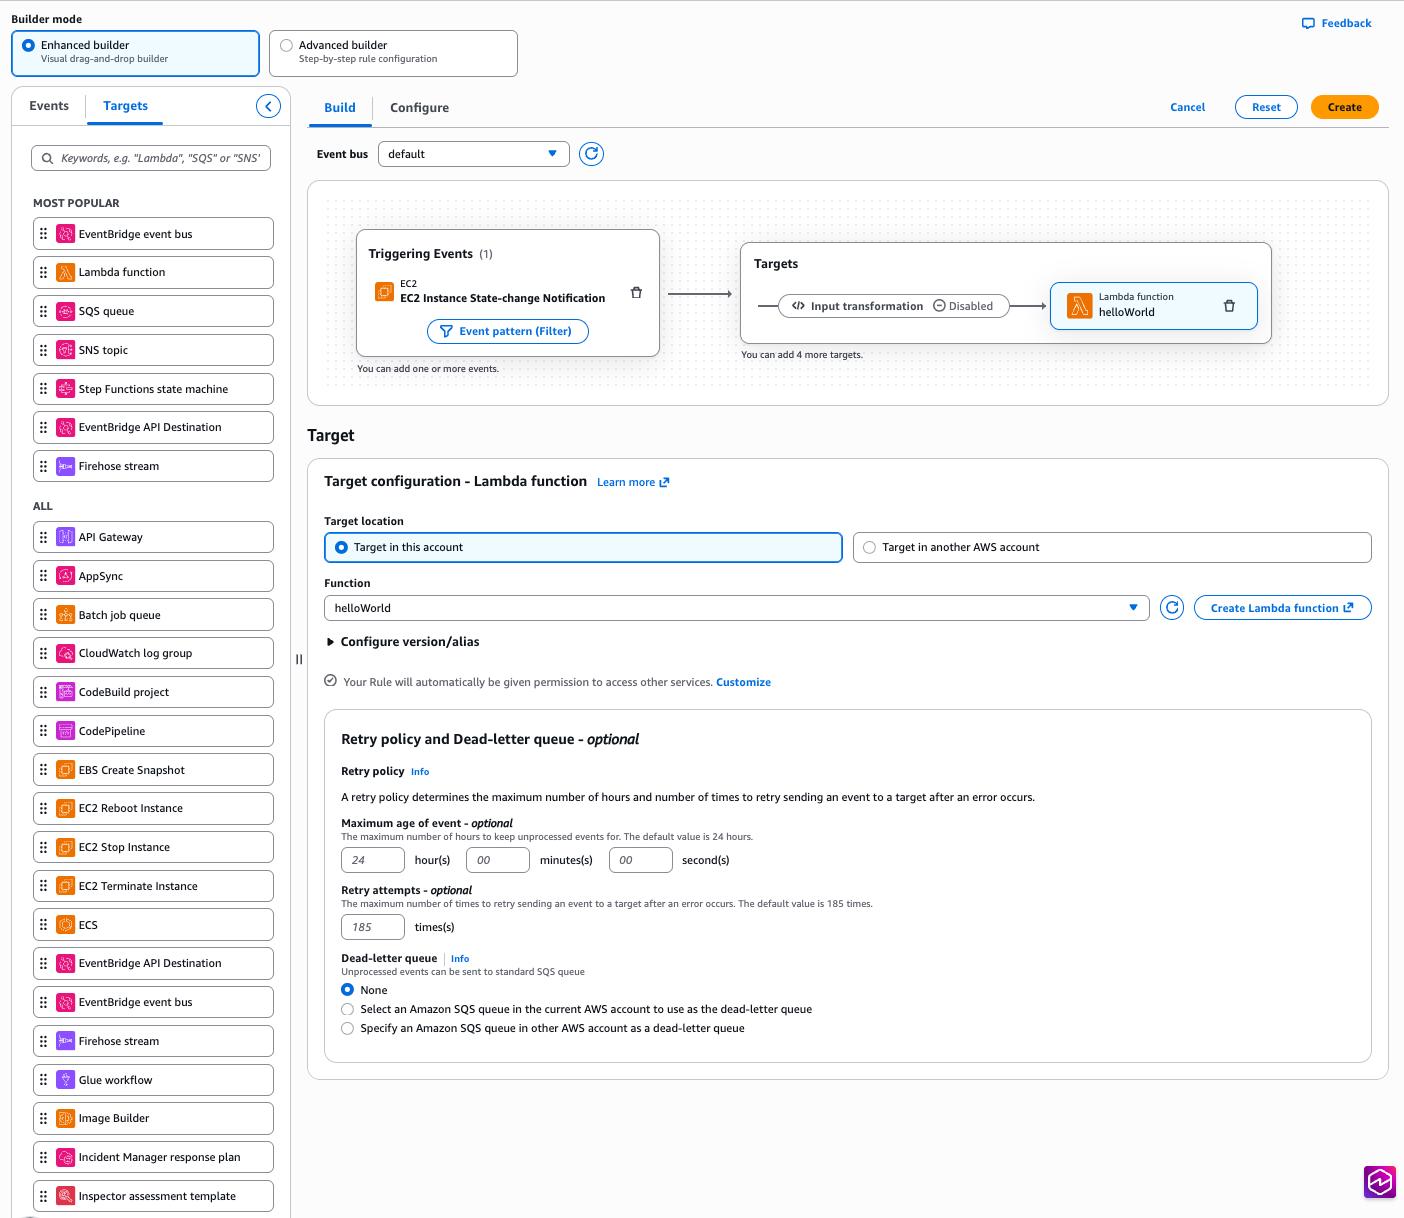Viewport: 1404px width, 1218px height.
Task: Click the Cancel link
Action: pyautogui.click(x=1188, y=107)
